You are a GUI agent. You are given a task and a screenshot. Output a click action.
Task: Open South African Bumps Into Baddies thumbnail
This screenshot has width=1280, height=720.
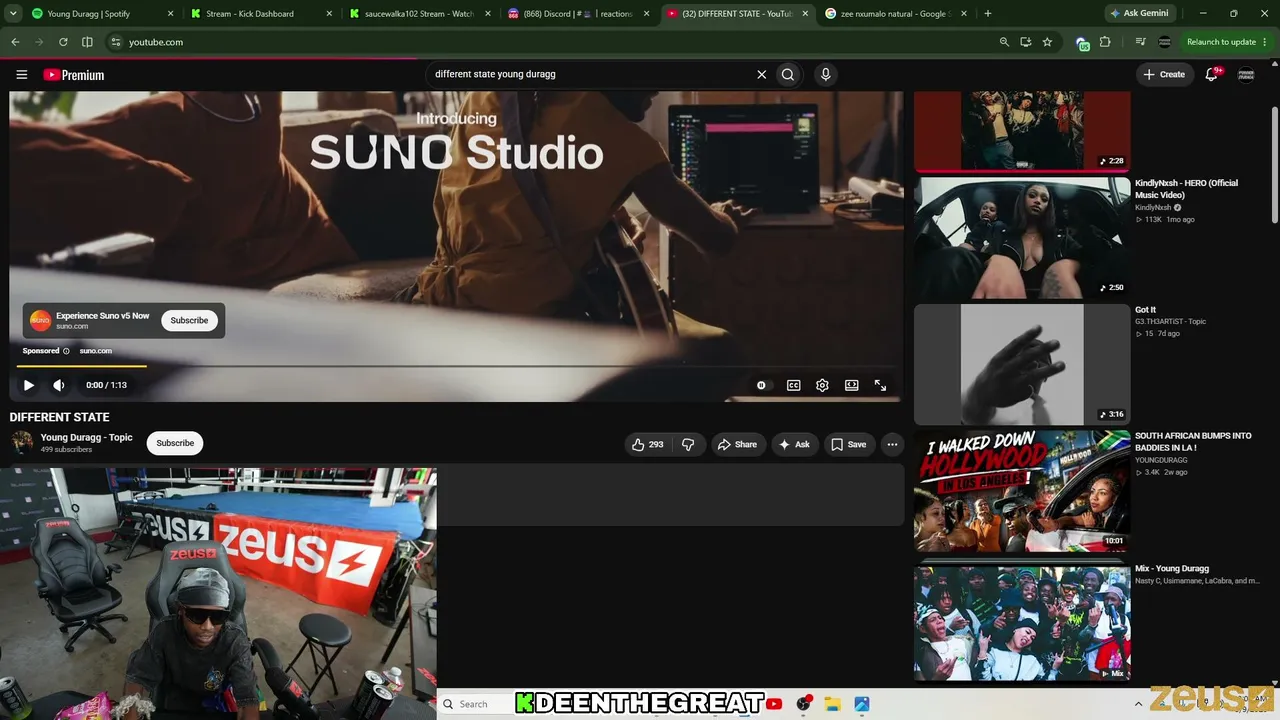pos(1022,491)
